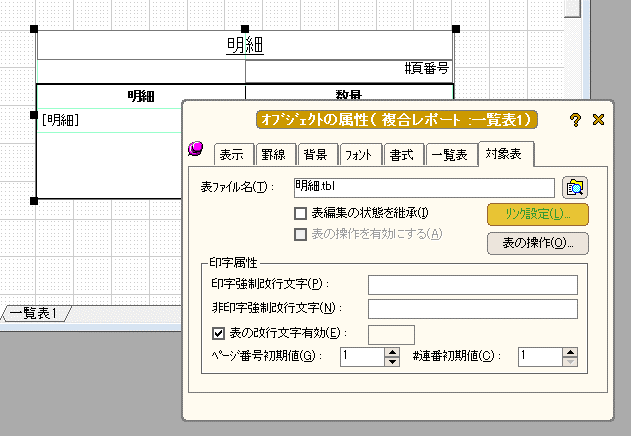Click the purple pin icon beside tabs
Screen dimensions: 631x436
pos(197,150)
